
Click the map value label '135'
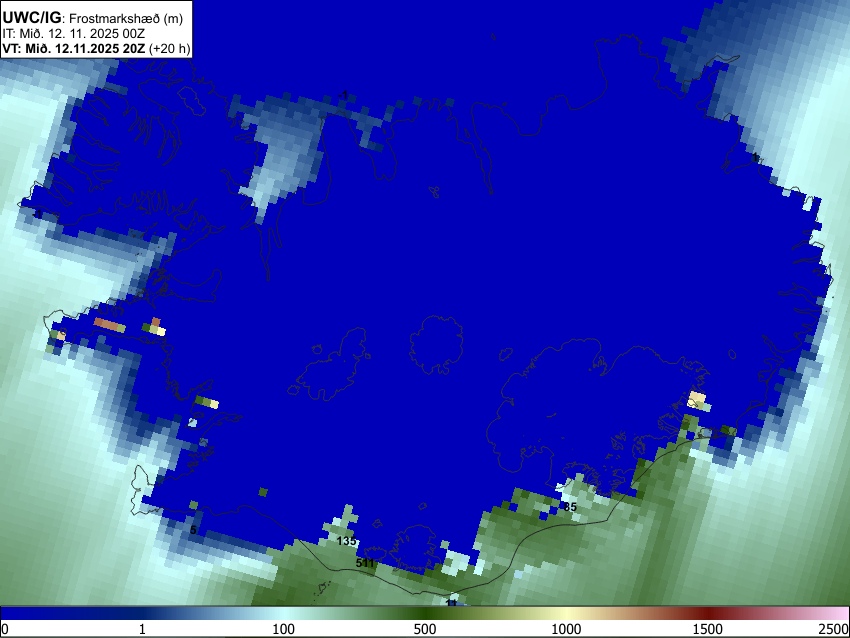click(x=346, y=541)
